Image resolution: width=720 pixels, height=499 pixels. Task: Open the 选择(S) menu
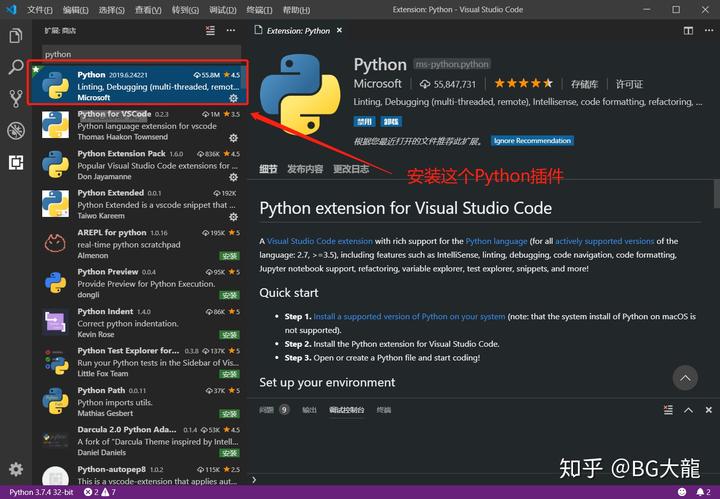(x=112, y=10)
